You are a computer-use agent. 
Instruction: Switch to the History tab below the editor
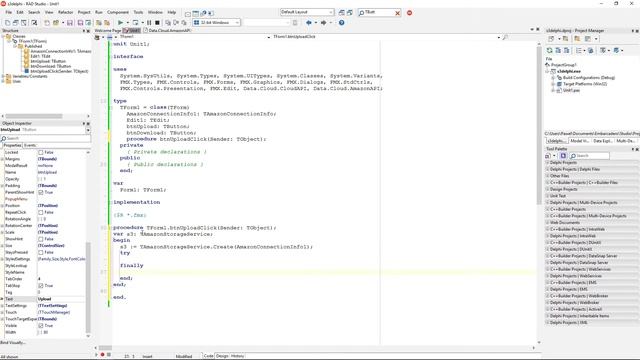tap(237, 356)
